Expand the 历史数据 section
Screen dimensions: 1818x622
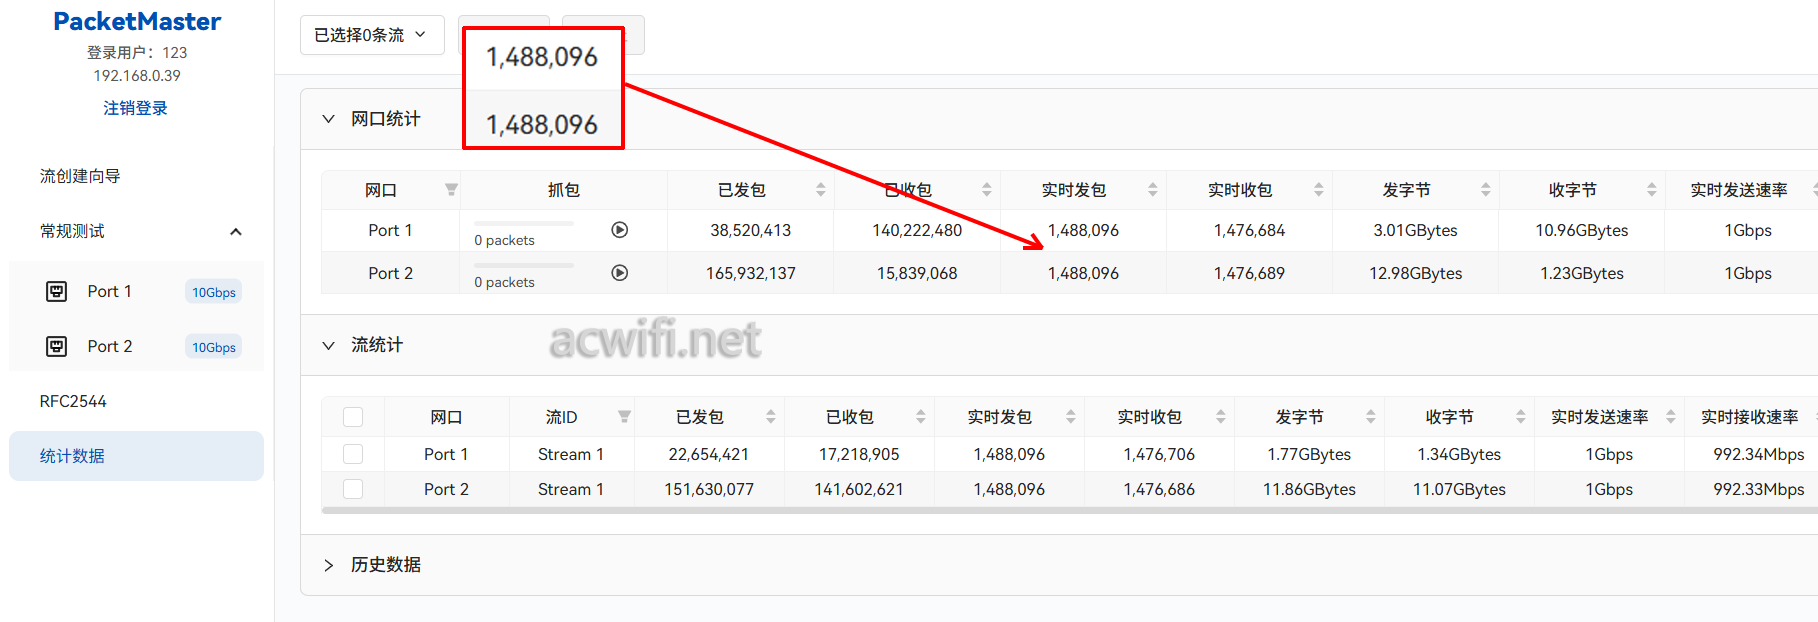click(328, 565)
